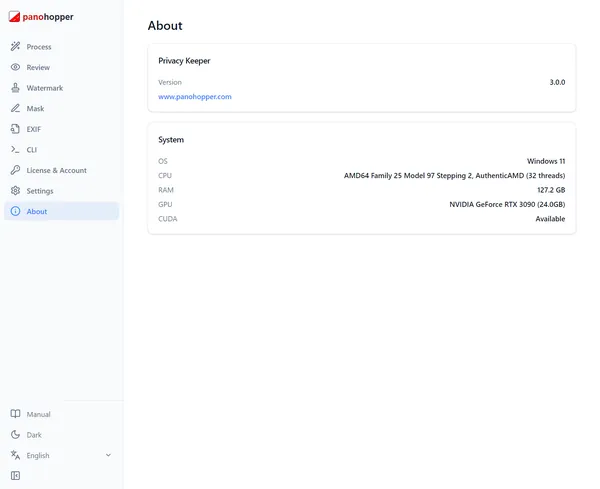This screenshot has height=489, width=600.
Task: Collapse the sidebar with the panel icon
Action: click(15, 476)
